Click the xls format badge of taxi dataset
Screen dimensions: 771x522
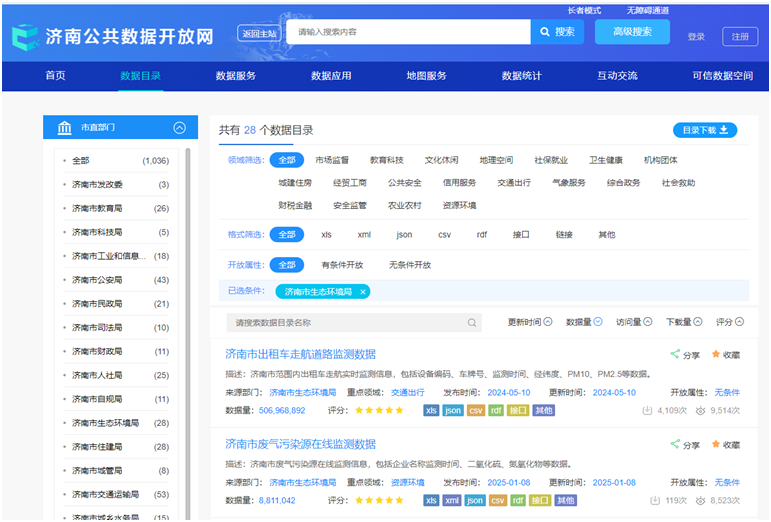[x=431, y=410]
